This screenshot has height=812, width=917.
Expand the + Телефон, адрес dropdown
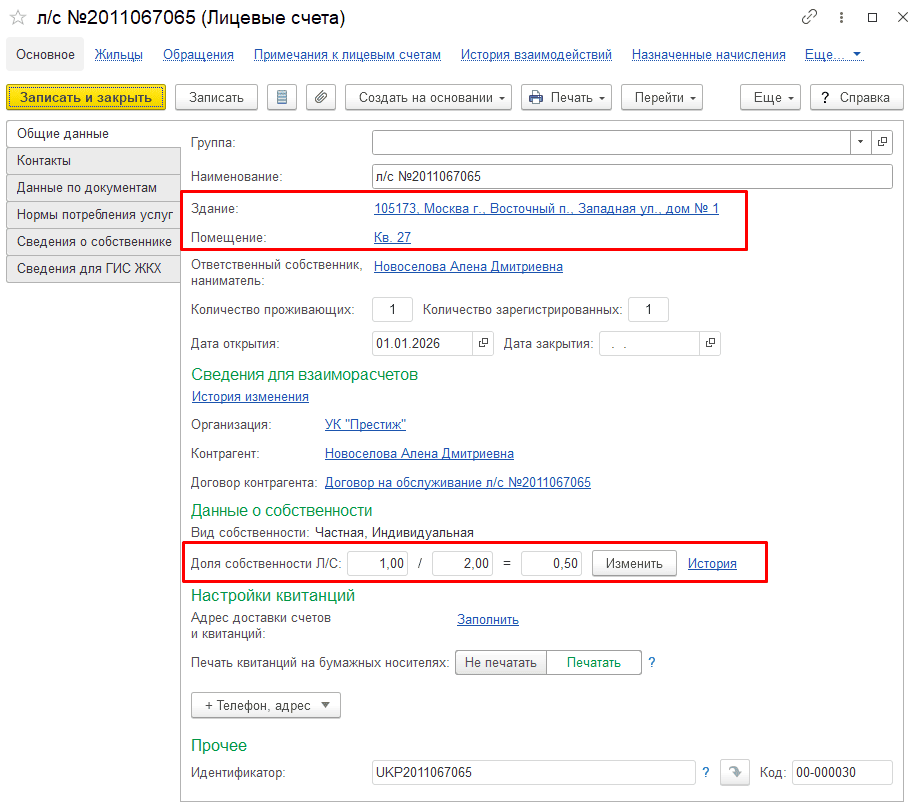click(266, 706)
